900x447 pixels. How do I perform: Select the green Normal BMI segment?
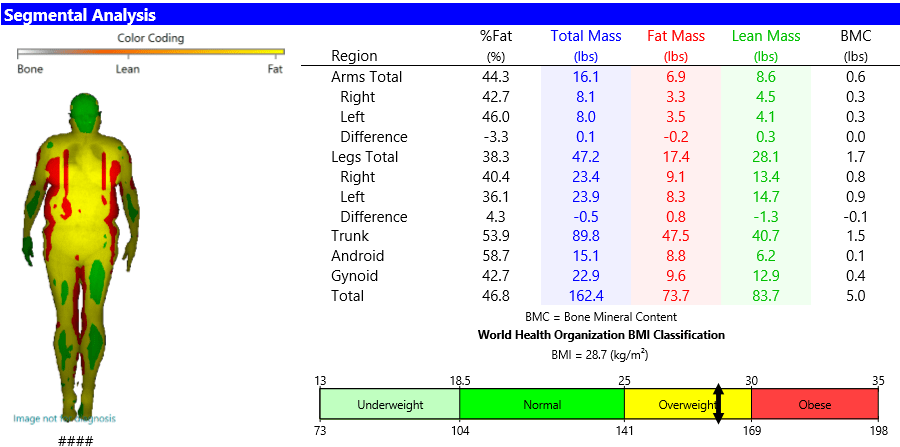pyautogui.click(x=541, y=405)
